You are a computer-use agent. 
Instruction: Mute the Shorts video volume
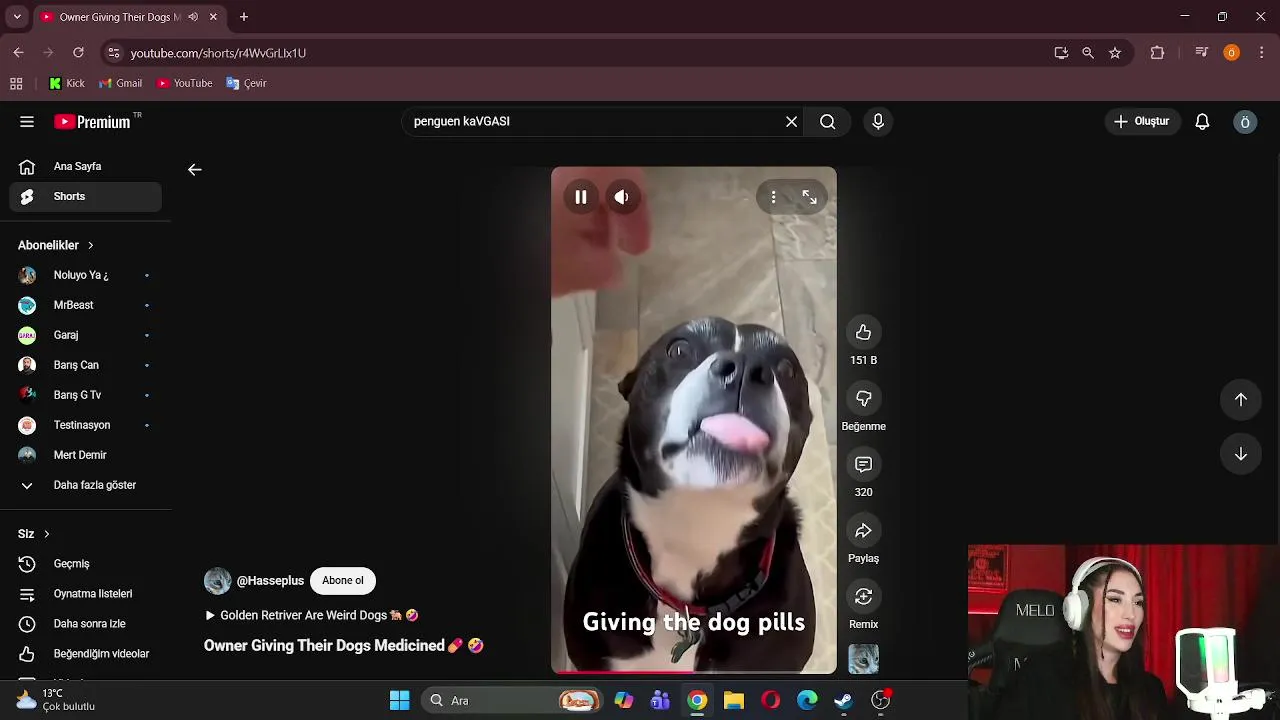click(x=621, y=197)
